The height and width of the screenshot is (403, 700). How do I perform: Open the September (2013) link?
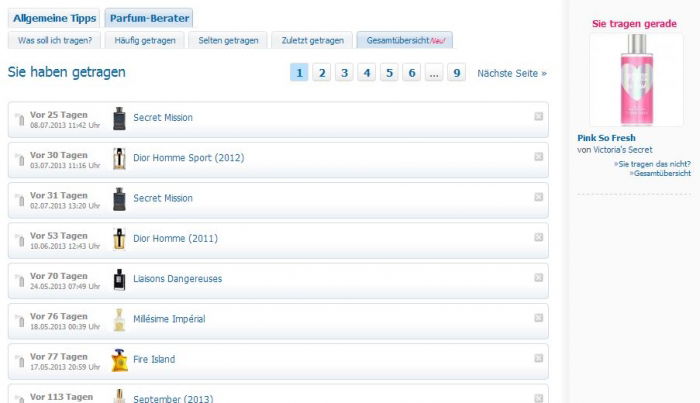pos(173,399)
